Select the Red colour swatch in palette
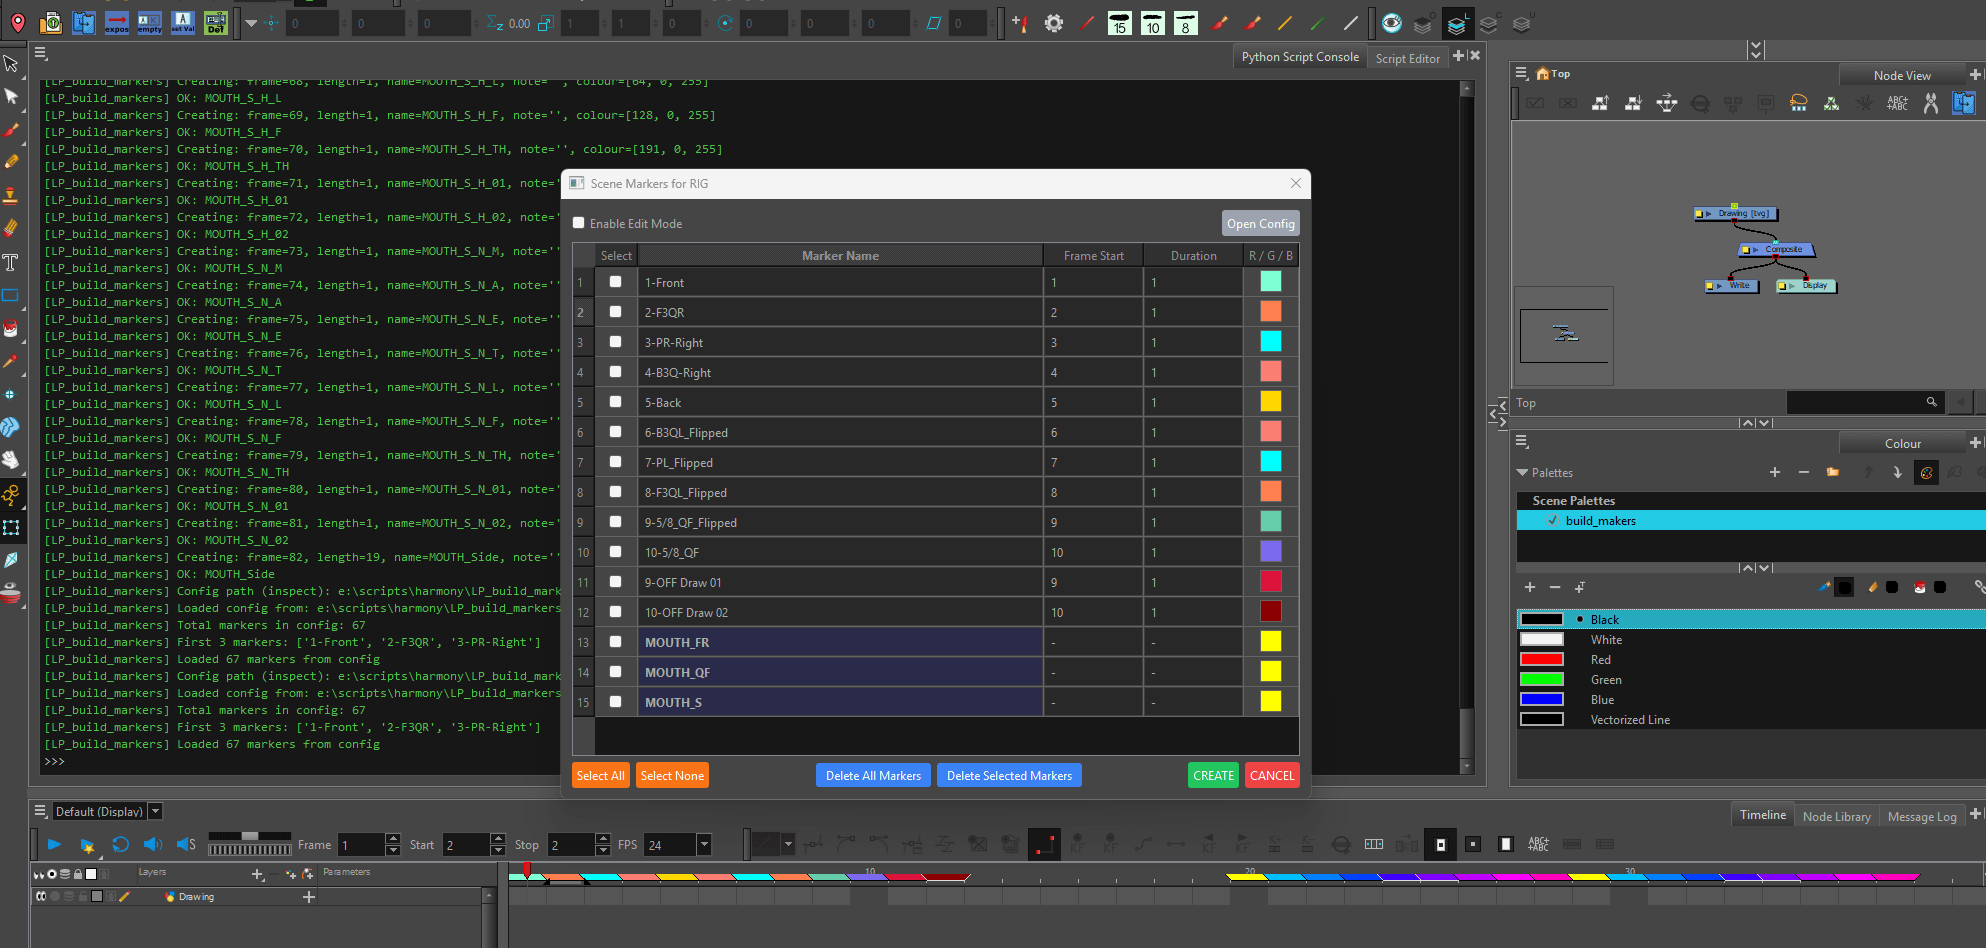The image size is (1986, 948). (x=1542, y=659)
